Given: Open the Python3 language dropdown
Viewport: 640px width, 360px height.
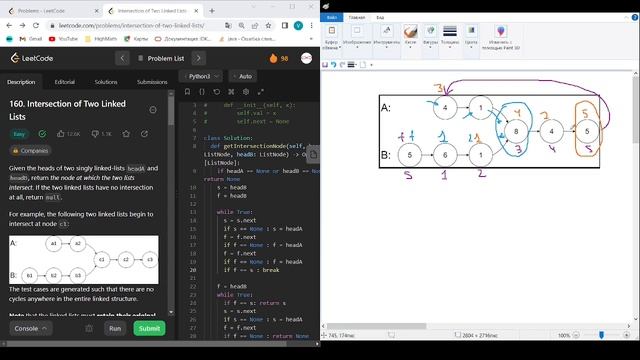Looking at the screenshot, I should click(x=202, y=76).
